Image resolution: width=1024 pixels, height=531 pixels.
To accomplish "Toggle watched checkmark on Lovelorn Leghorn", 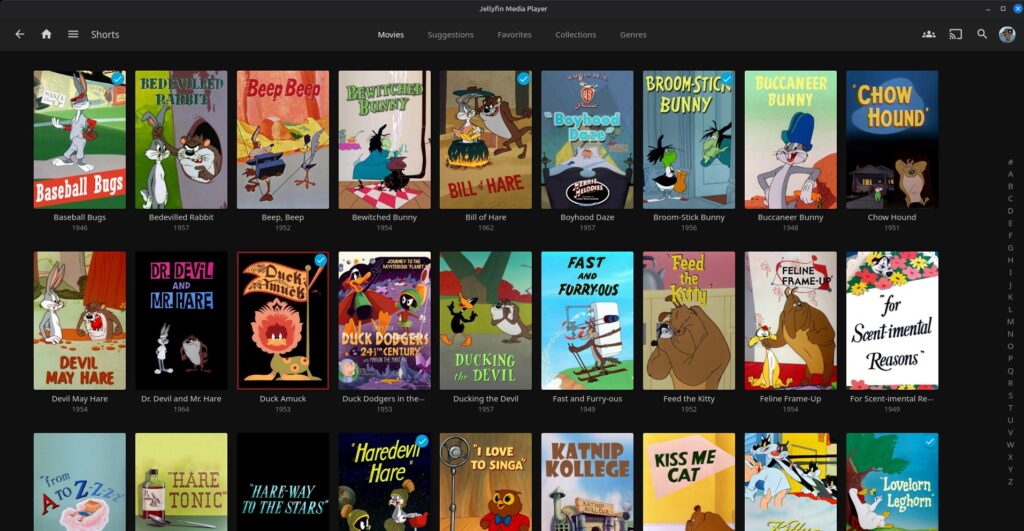I will (x=929, y=441).
